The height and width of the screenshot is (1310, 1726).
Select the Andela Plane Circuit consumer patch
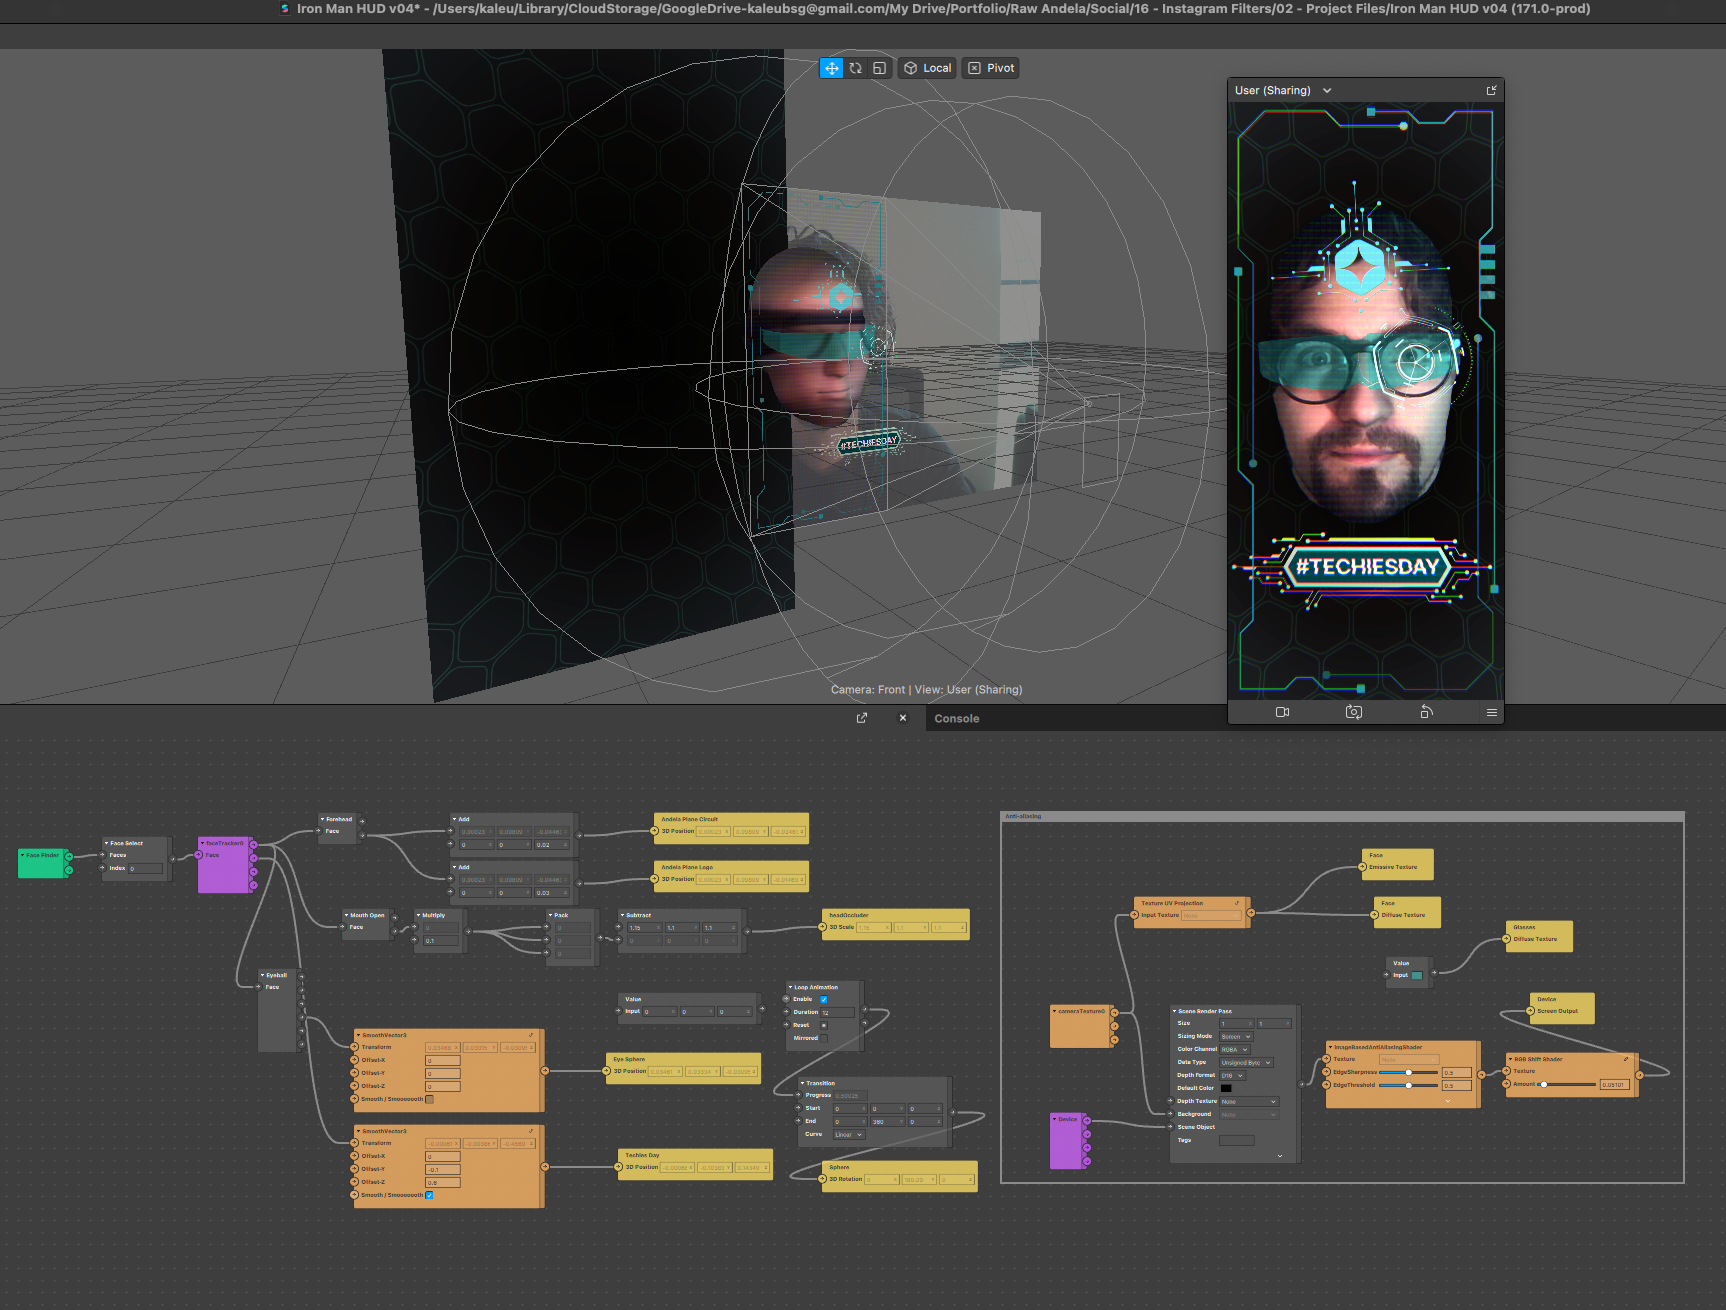click(730, 828)
